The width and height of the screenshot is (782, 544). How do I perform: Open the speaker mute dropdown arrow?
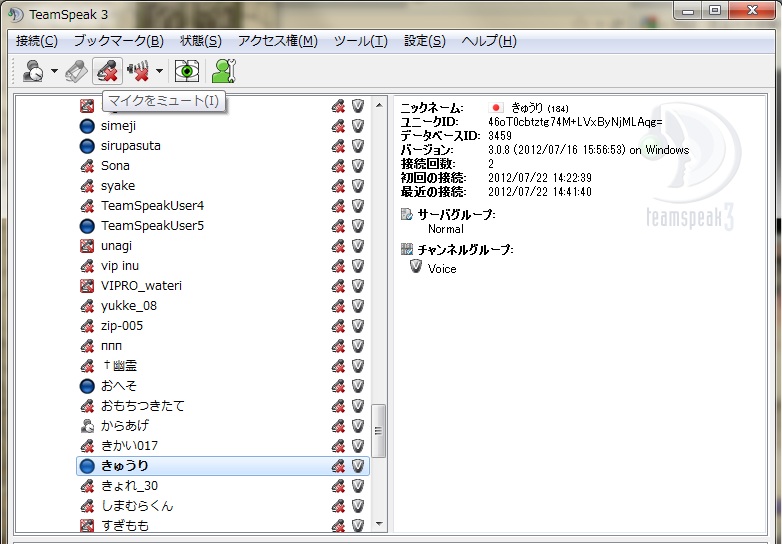click(160, 71)
